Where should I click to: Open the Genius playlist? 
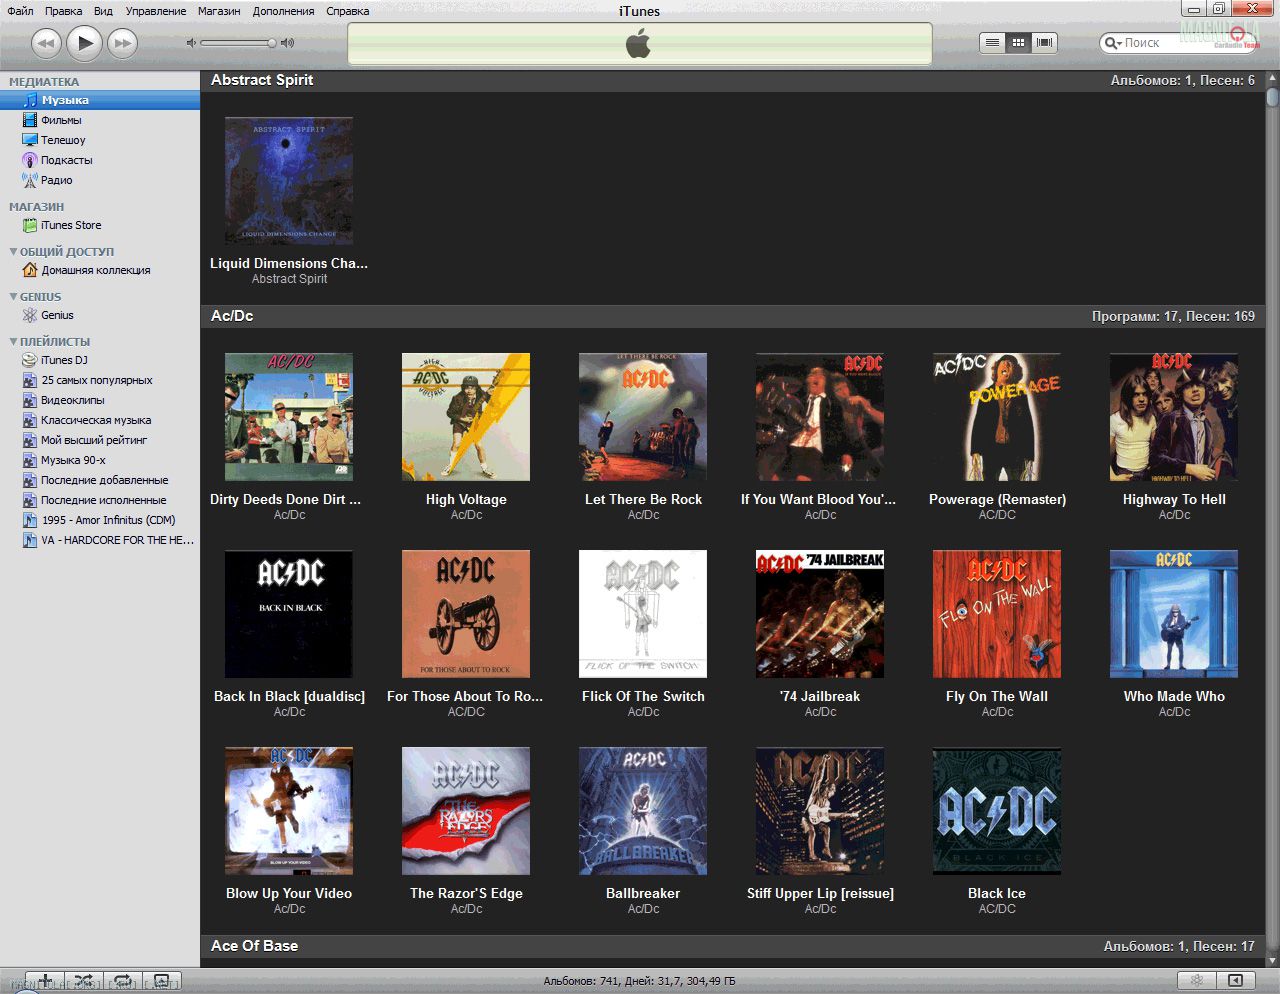(100, 315)
